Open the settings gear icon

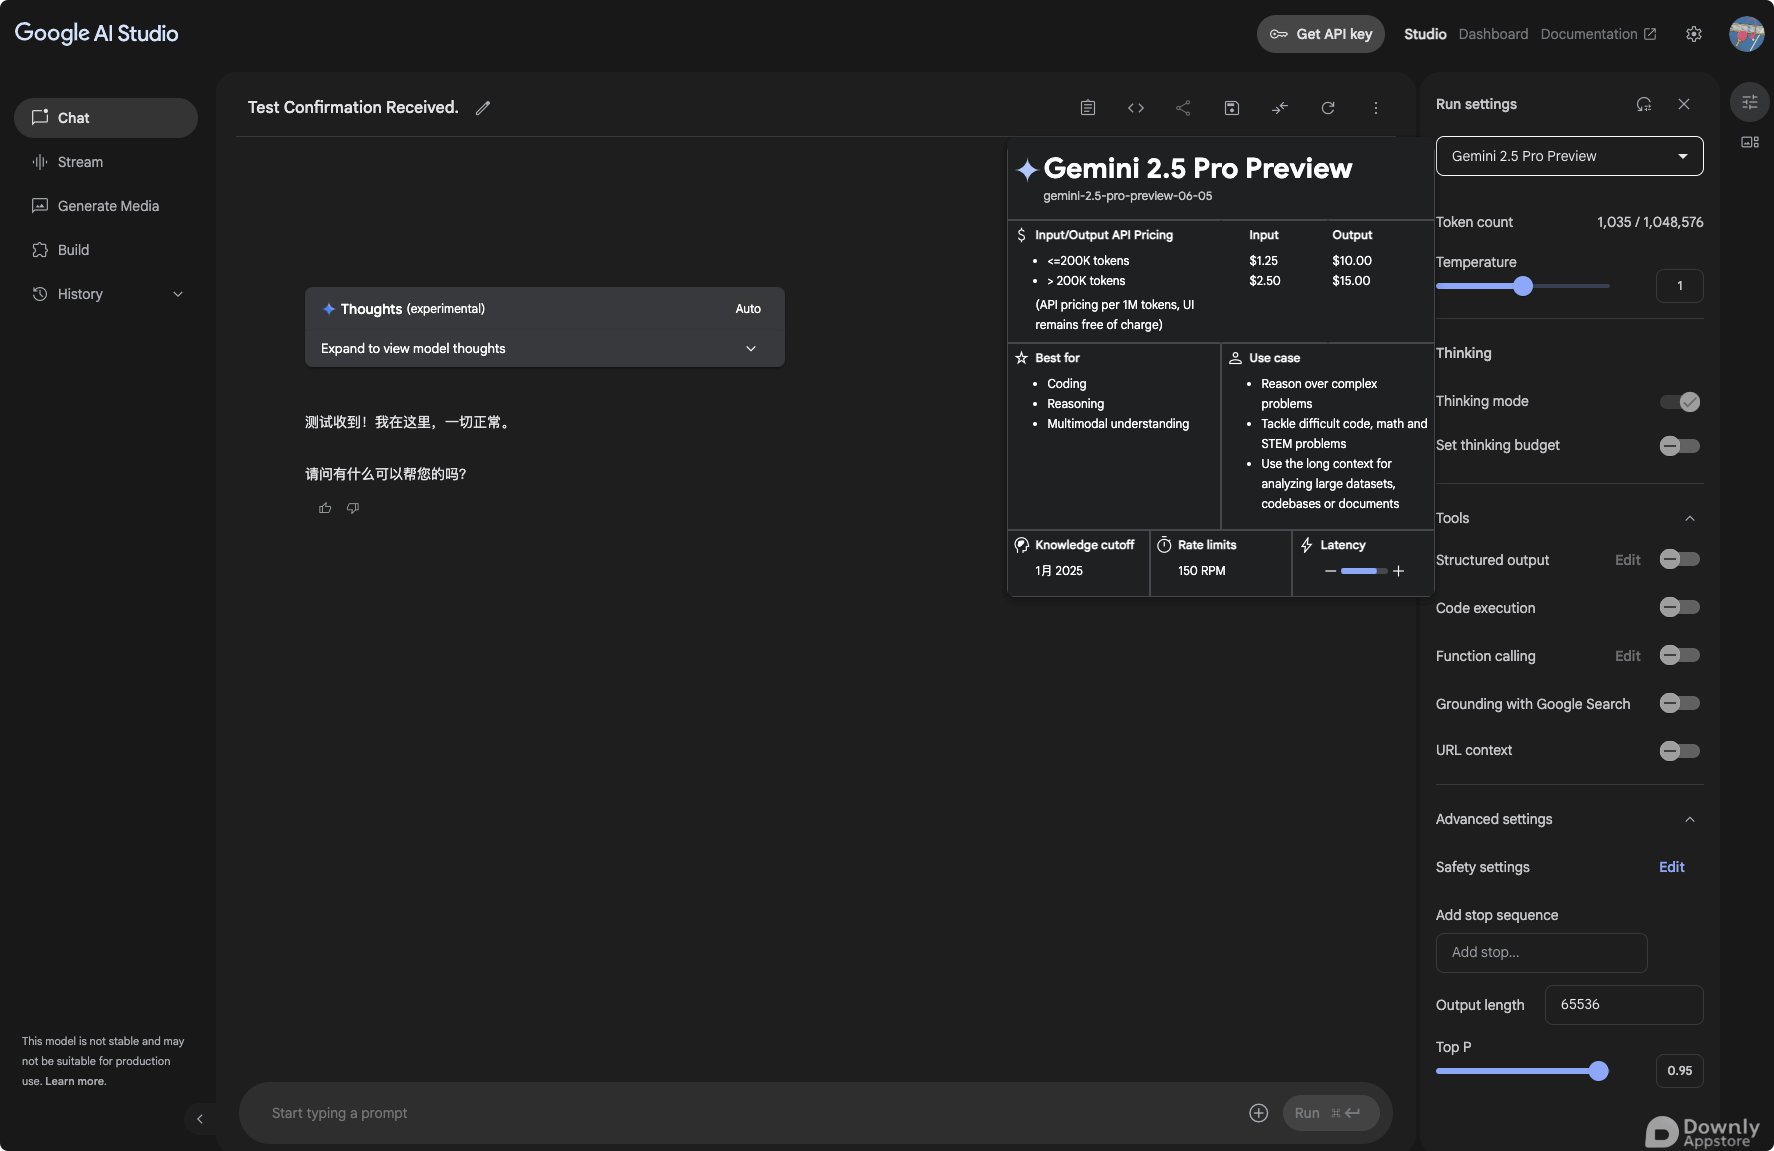click(x=1694, y=34)
